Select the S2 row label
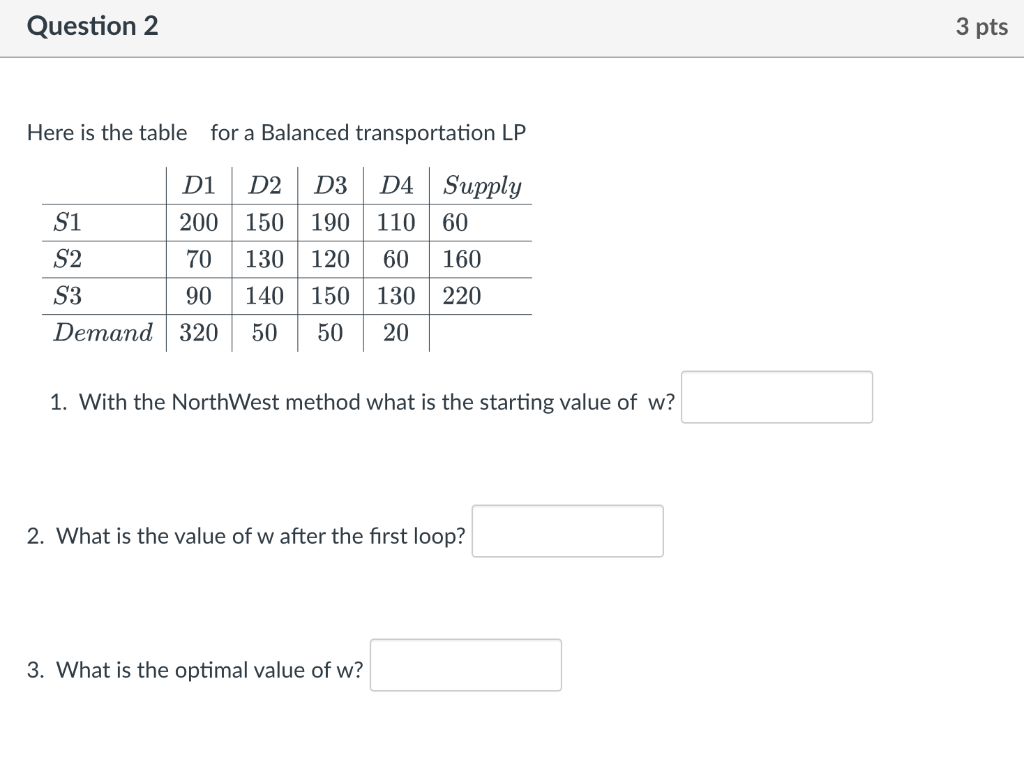 pyautogui.click(x=65, y=259)
